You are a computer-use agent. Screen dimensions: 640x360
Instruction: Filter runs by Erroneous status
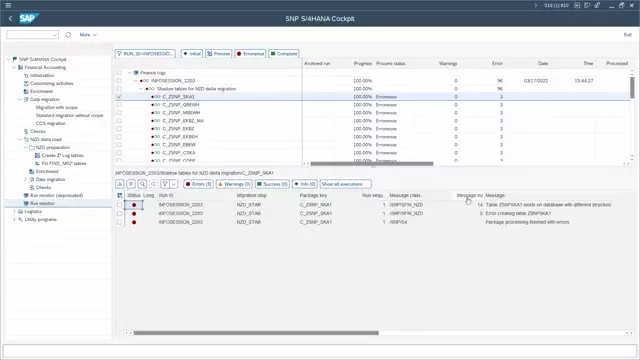(251, 53)
